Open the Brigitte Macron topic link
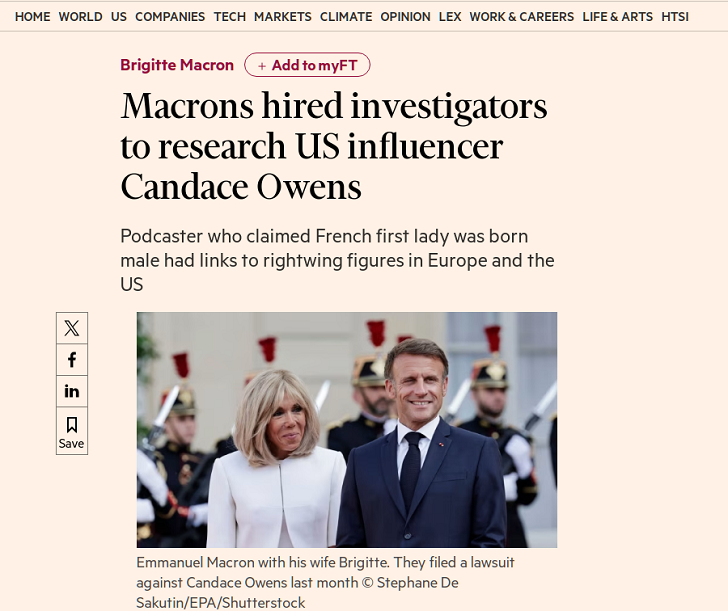This screenshot has height=611, width=728. 177,65
